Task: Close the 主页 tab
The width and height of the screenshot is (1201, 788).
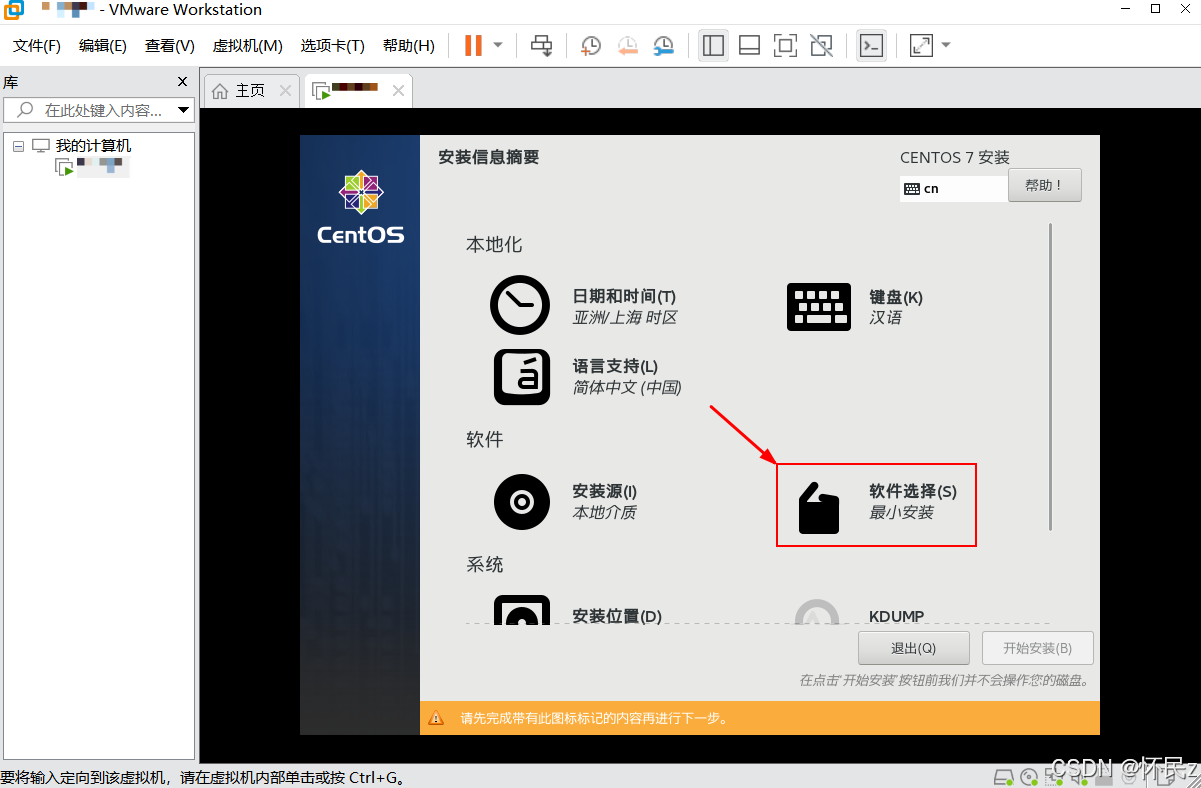Action: [285, 91]
